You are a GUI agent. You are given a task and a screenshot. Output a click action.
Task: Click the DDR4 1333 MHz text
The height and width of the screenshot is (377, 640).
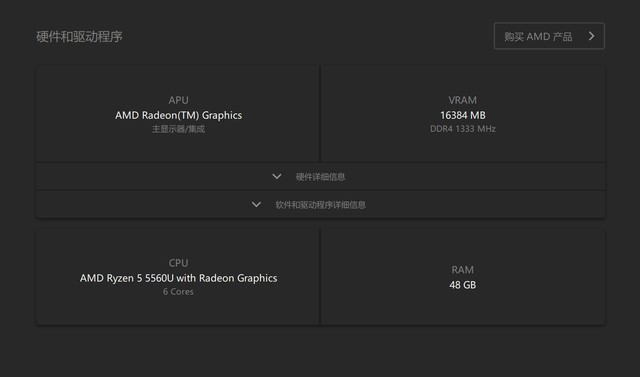[462, 129]
